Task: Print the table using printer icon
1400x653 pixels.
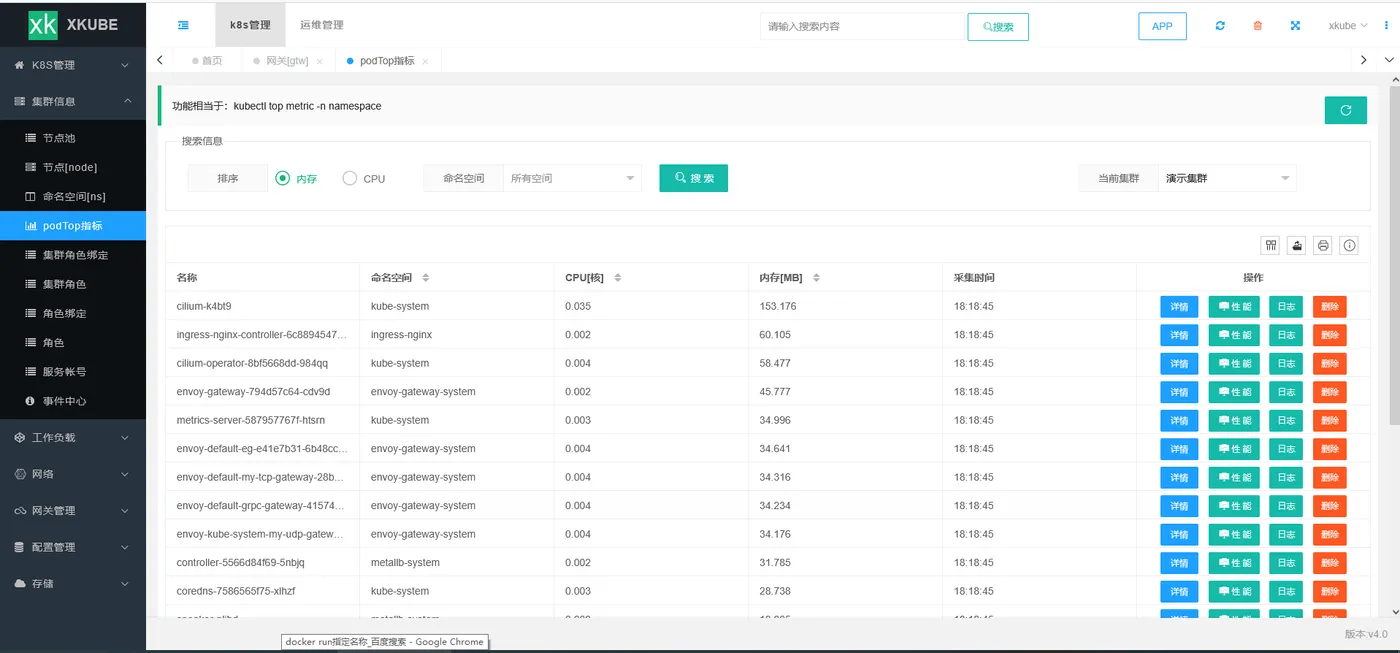Action: 1323,245
